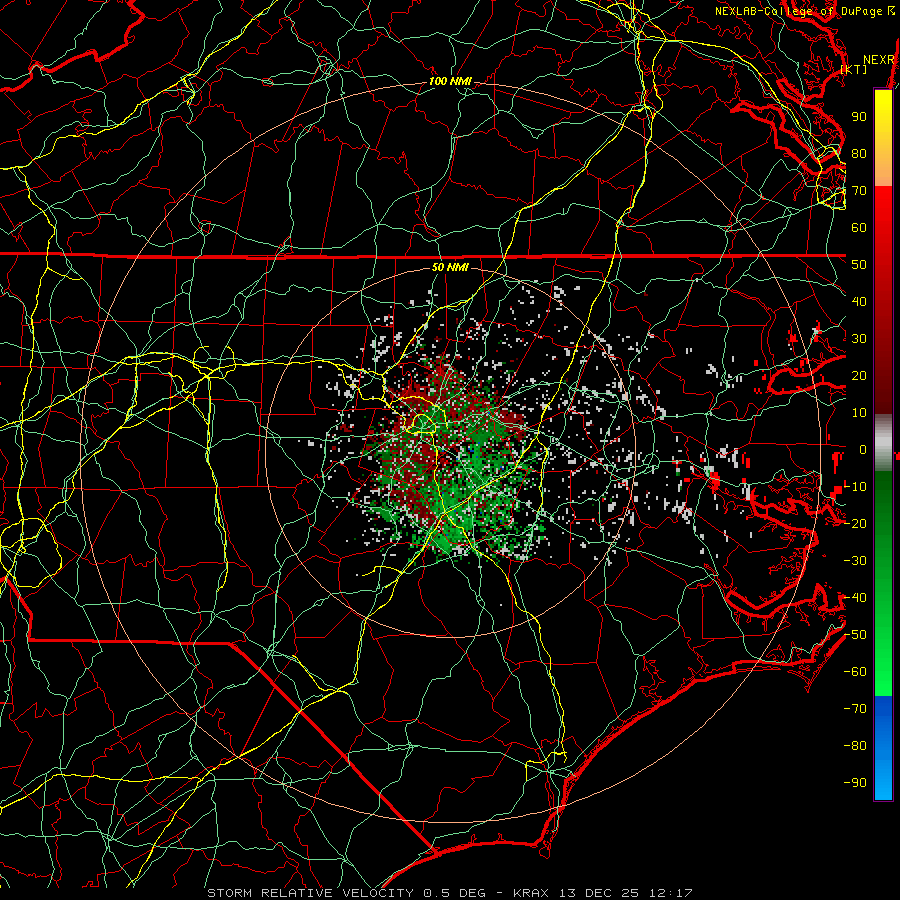900x900 pixels.
Task: Click the "10" value on the velocity scale
Action: pyautogui.click(x=859, y=413)
